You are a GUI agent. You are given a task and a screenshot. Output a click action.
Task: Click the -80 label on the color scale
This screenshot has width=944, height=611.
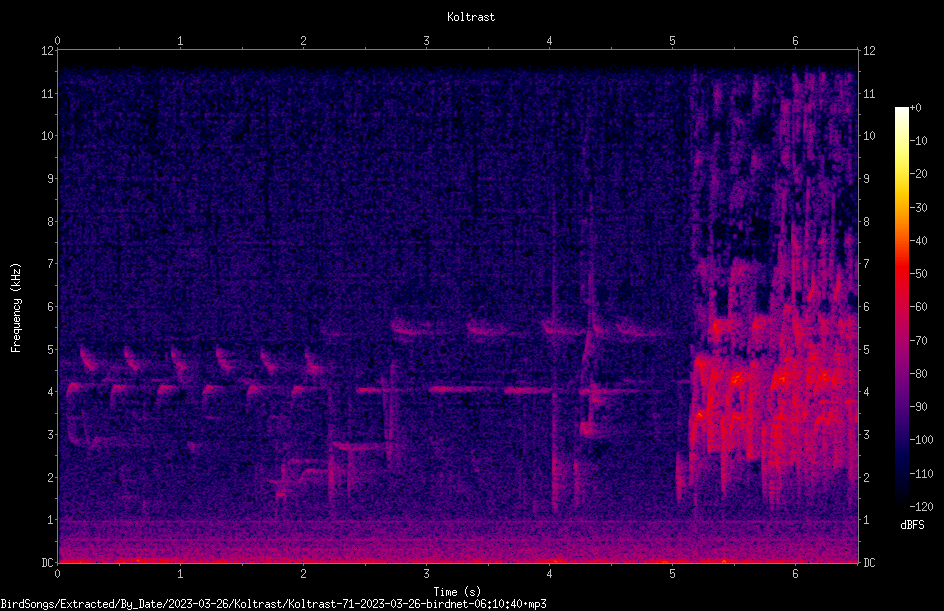918,374
